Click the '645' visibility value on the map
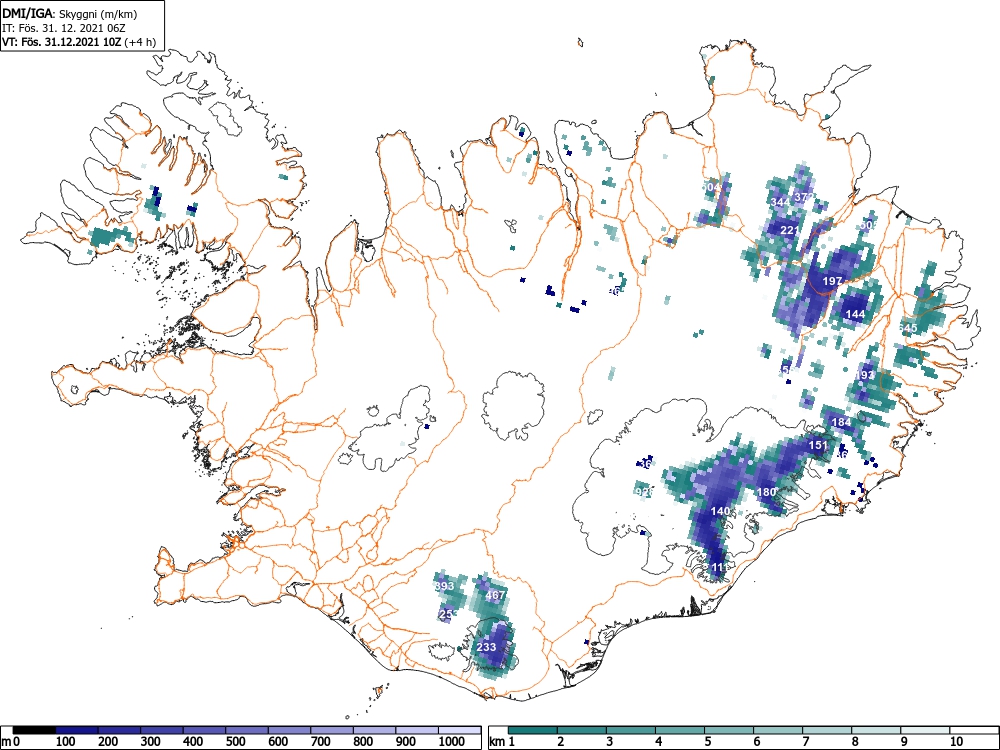Image resolution: width=1000 pixels, height=750 pixels. point(908,328)
